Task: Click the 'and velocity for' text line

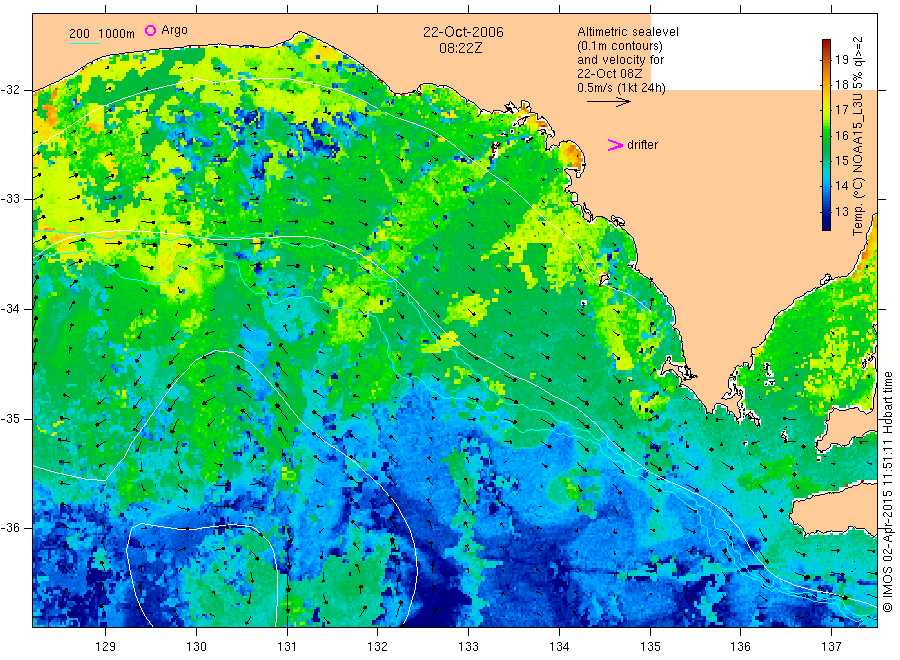Action: coord(620,60)
